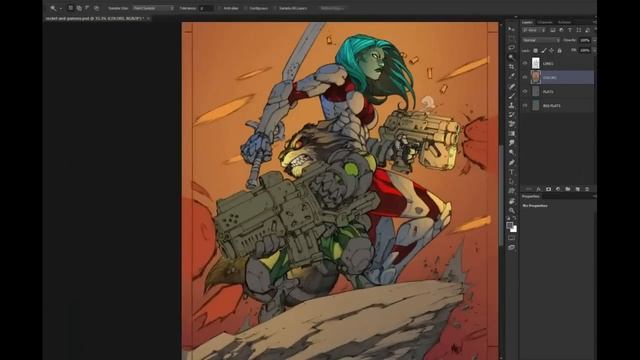The width and height of the screenshot is (640, 360).
Task: Select the Healing Brush tool
Action: [x=511, y=86]
